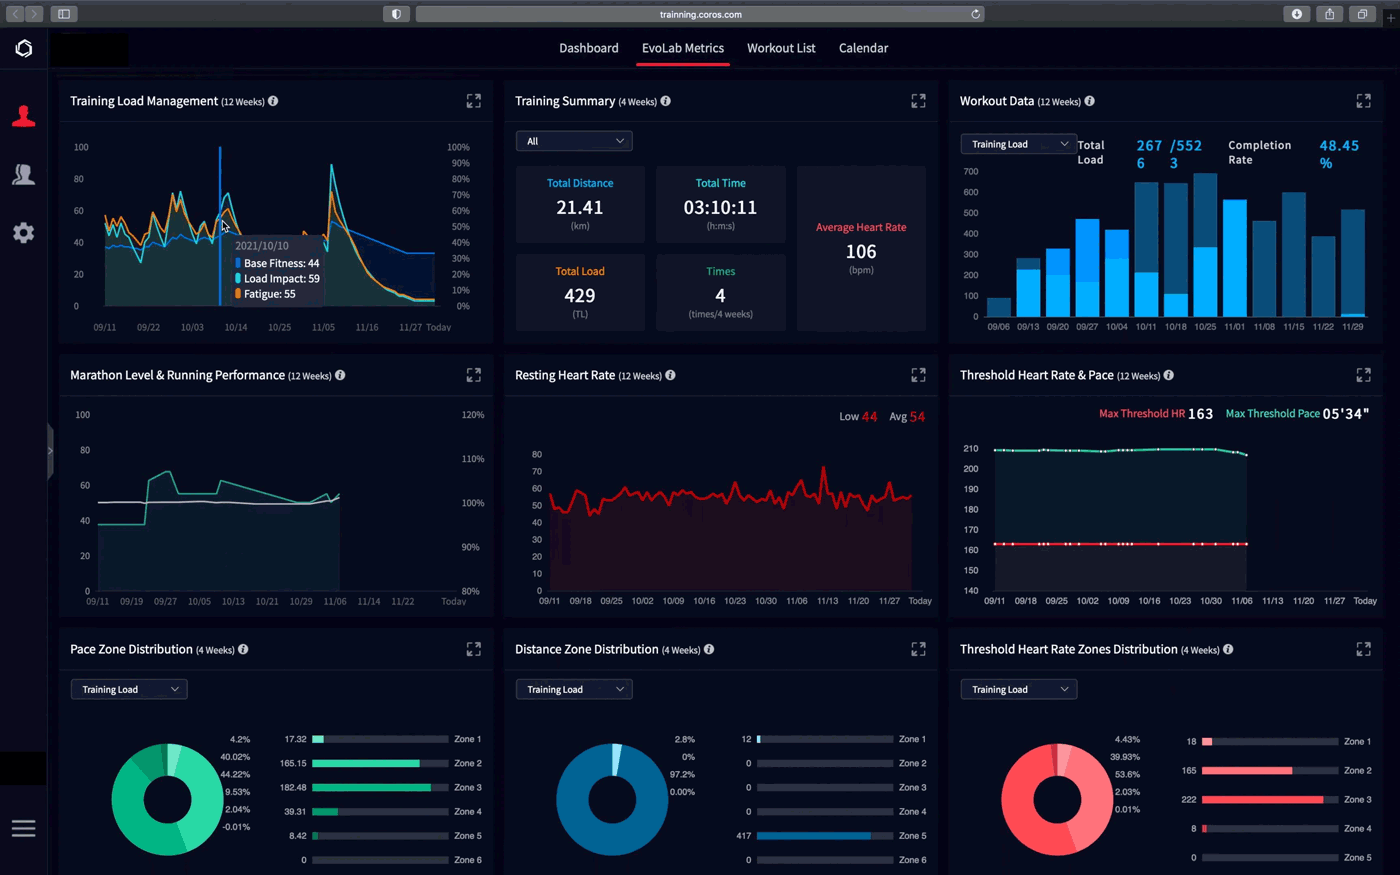
Task: Expand Threshold Heart Rate & Pace panel fullscreen
Action: (1363, 375)
